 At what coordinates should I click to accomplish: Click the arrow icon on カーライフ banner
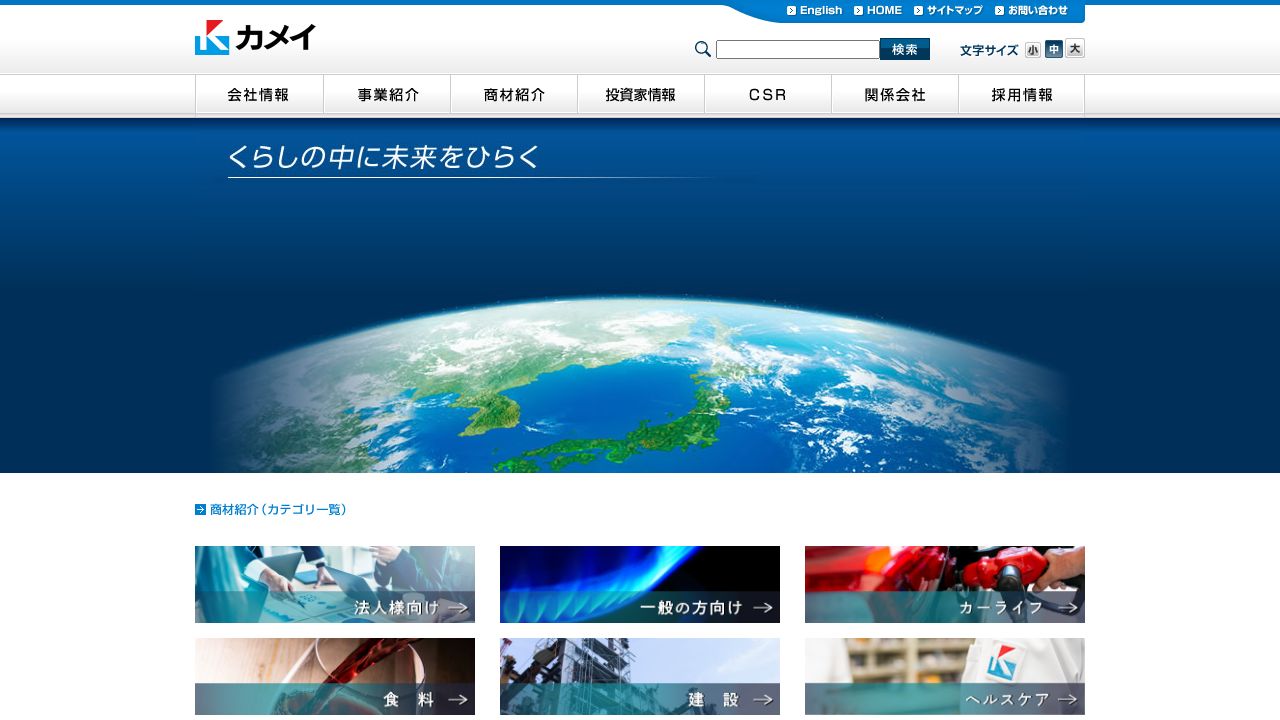[x=1068, y=607]
